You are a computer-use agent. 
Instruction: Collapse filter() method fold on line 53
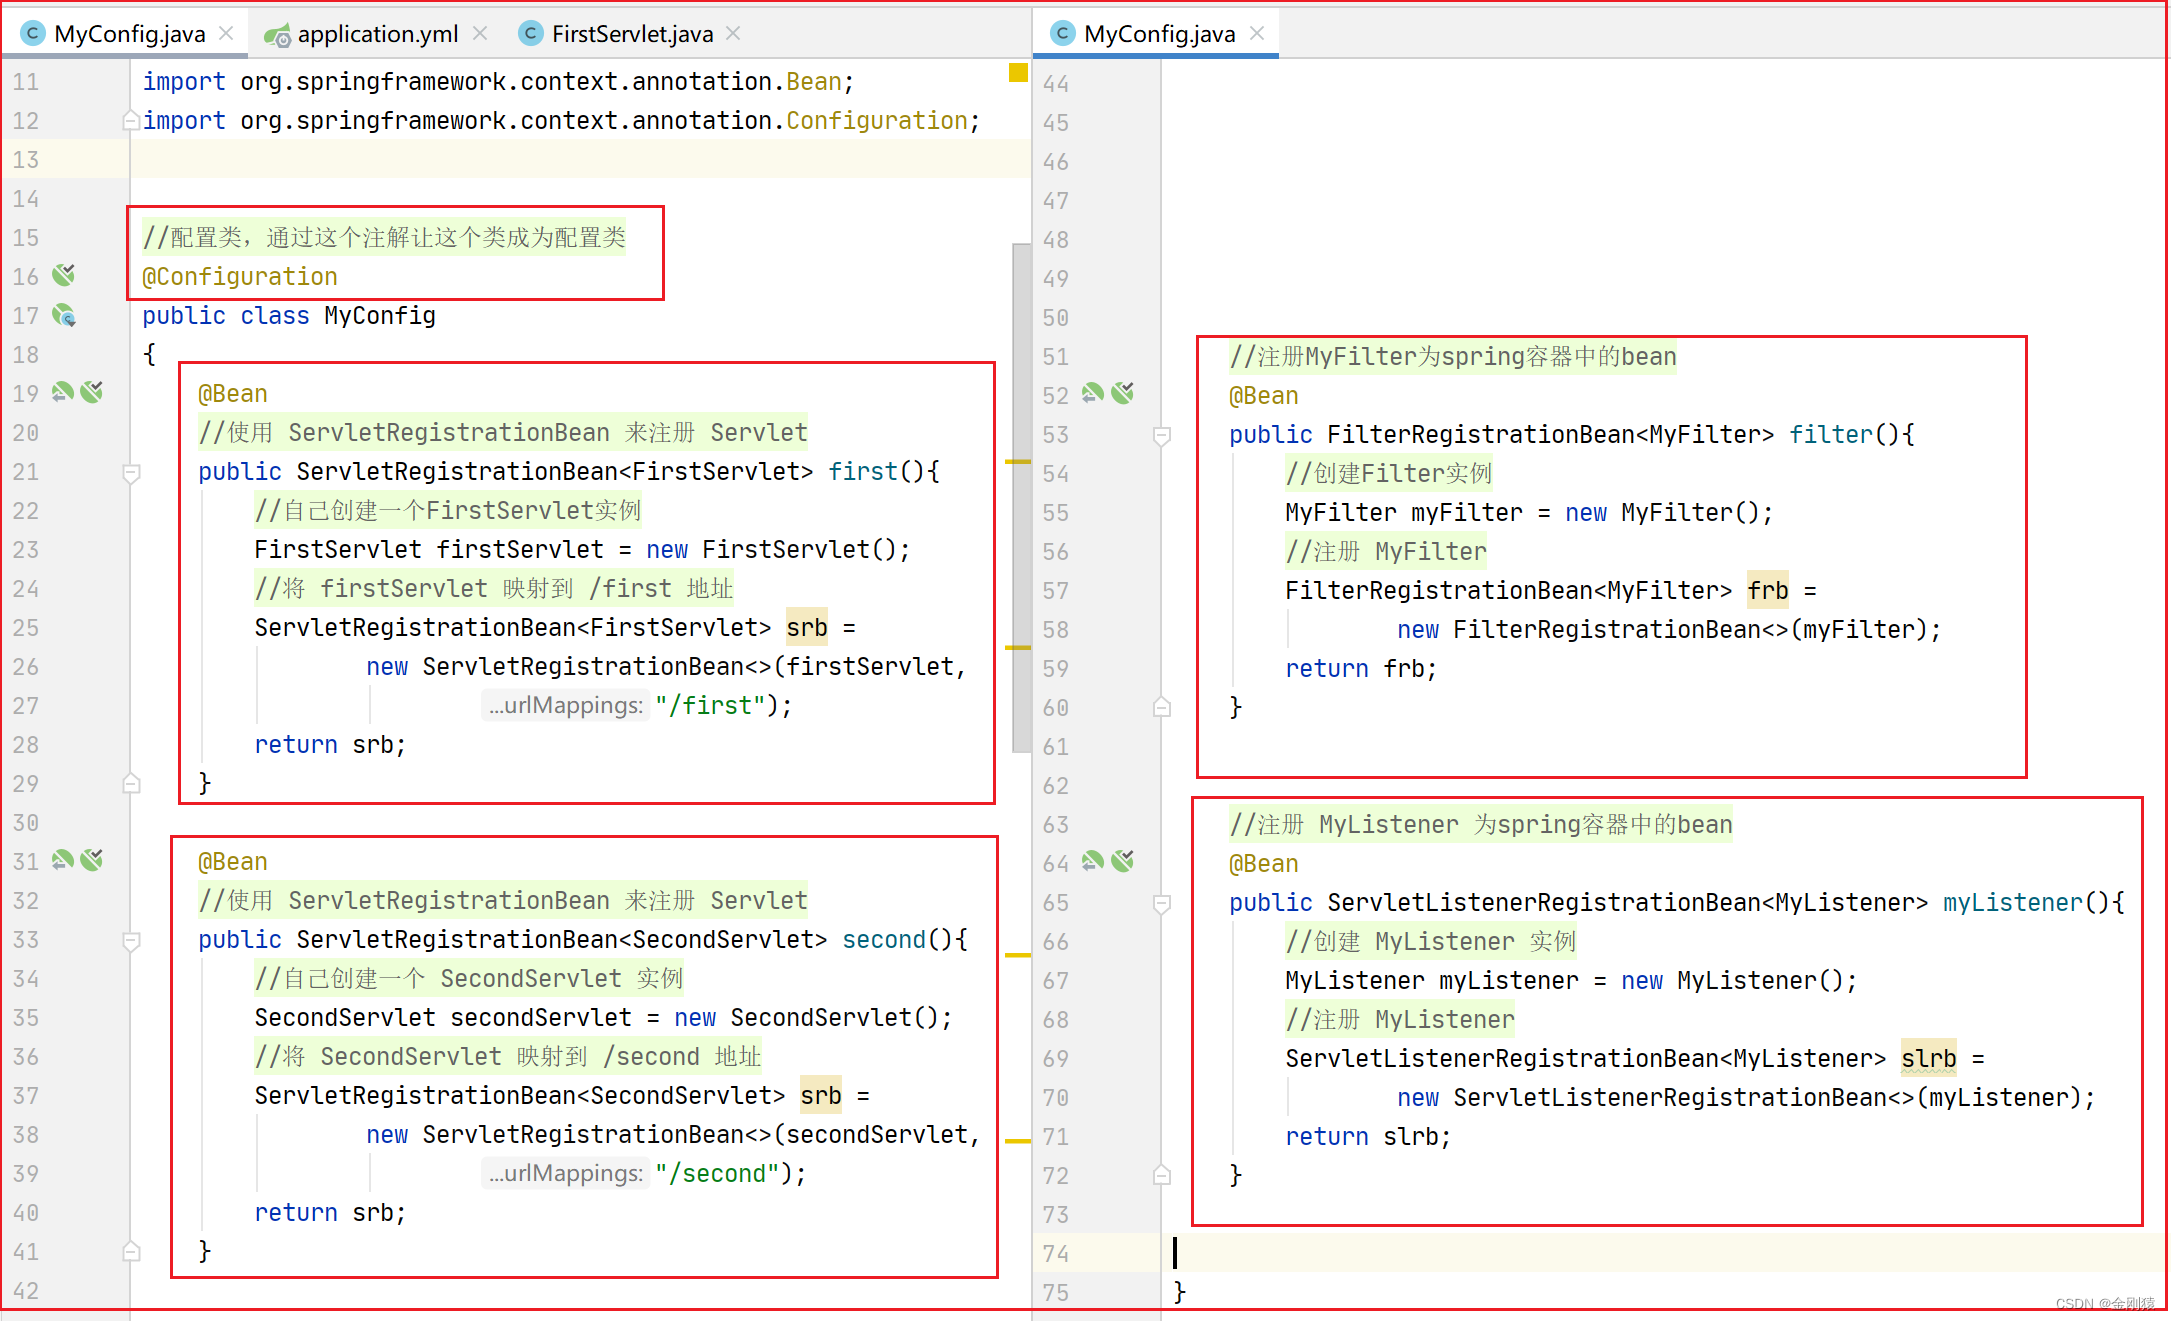tap(1161, 435)
